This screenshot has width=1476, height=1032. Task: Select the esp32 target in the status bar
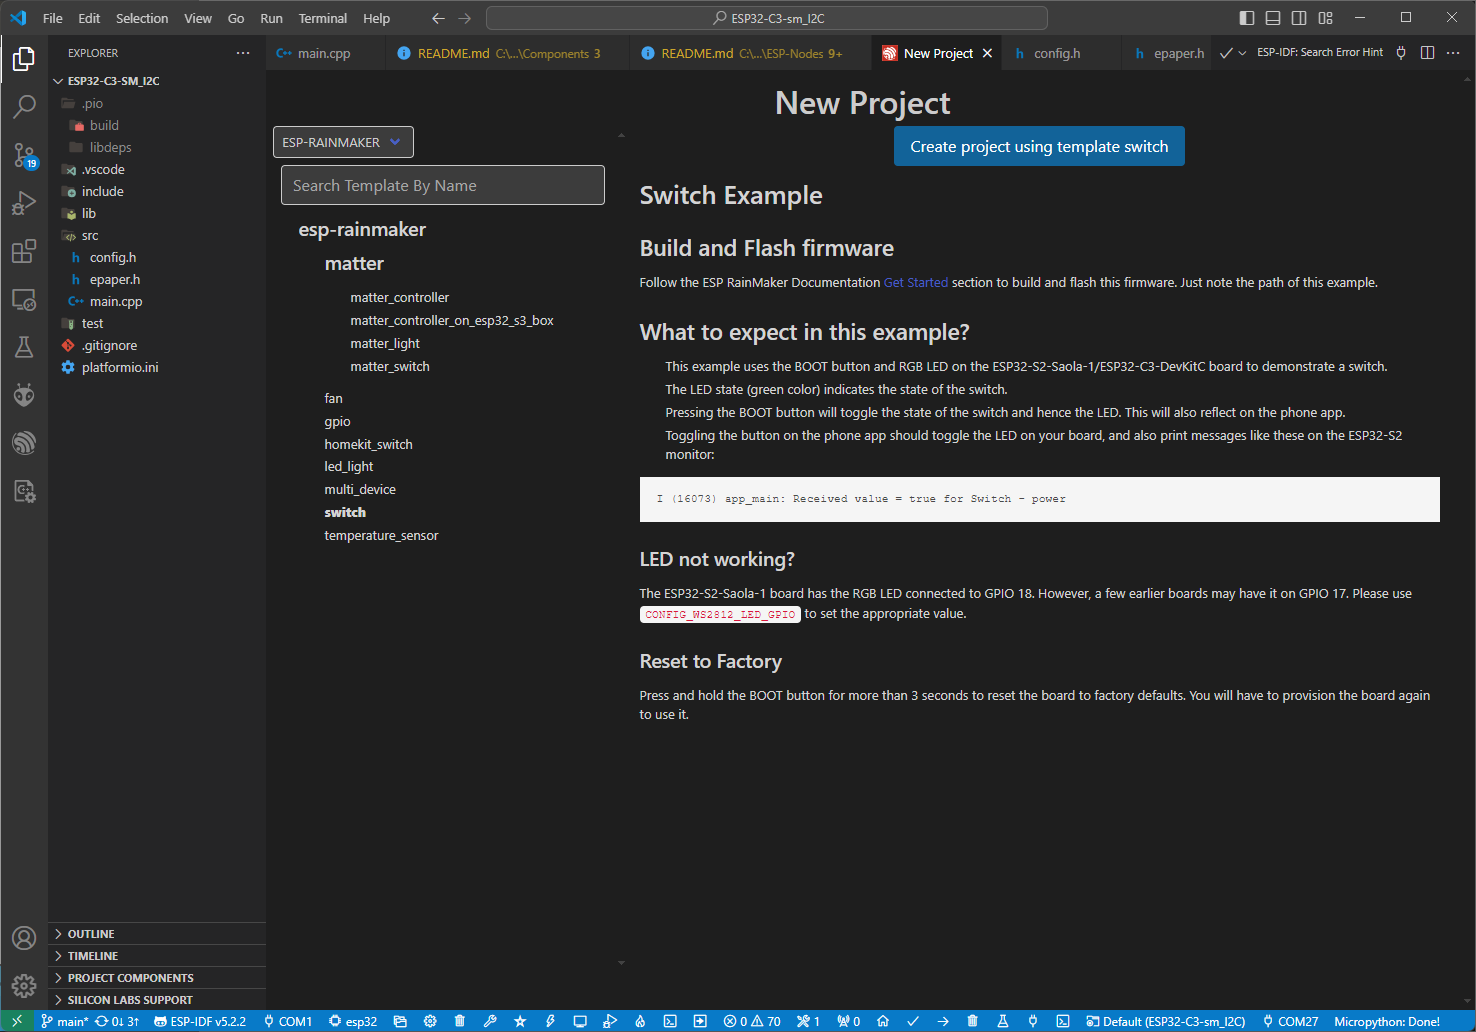pyautogui.click(x=353, y=1021)
